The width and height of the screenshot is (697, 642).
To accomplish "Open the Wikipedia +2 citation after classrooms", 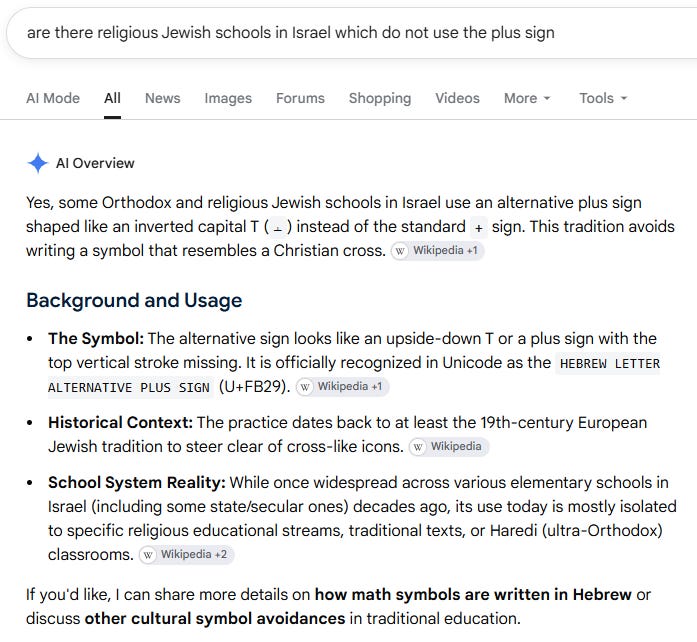I will (x=186, y=555).
